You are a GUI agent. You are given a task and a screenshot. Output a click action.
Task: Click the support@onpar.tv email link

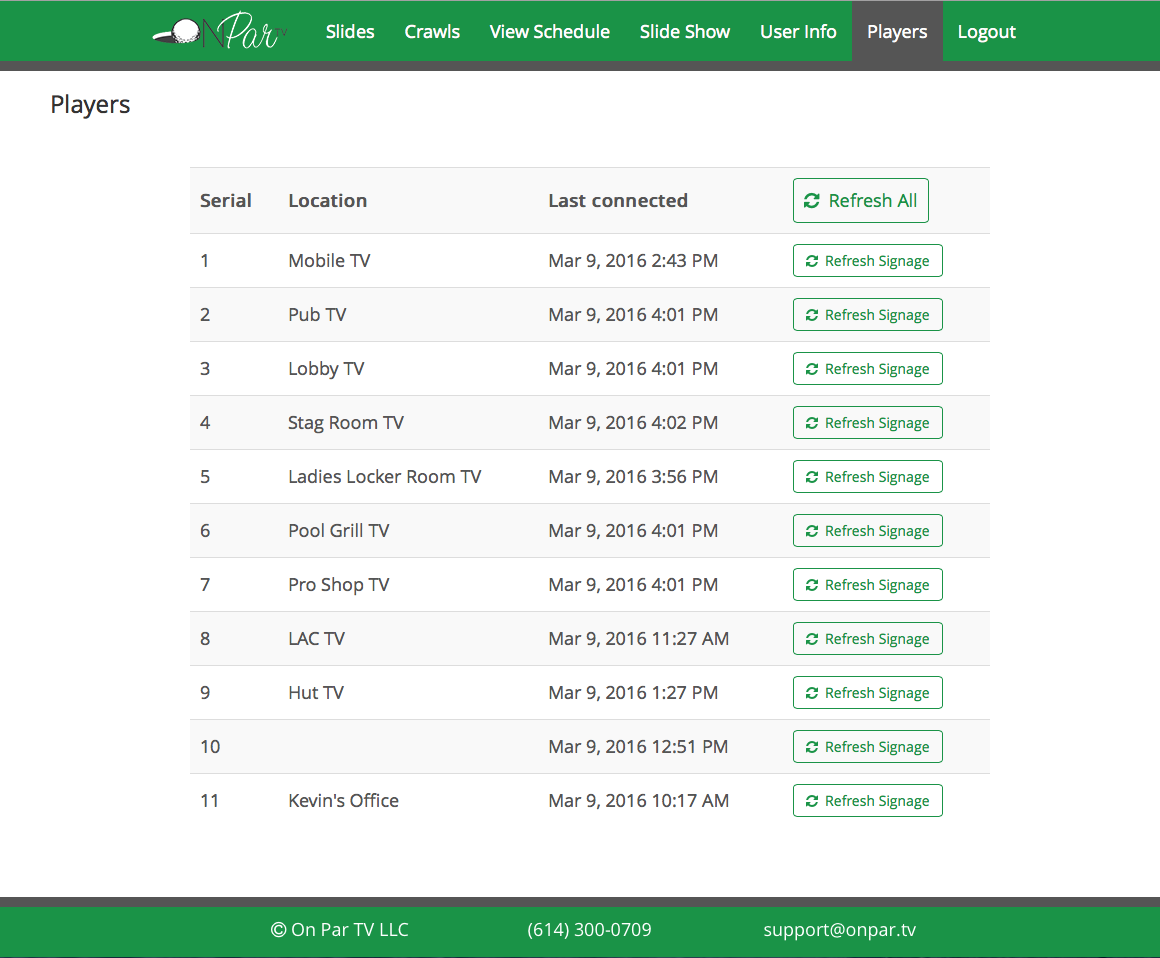pyautogui.click(x=840, y=930)
